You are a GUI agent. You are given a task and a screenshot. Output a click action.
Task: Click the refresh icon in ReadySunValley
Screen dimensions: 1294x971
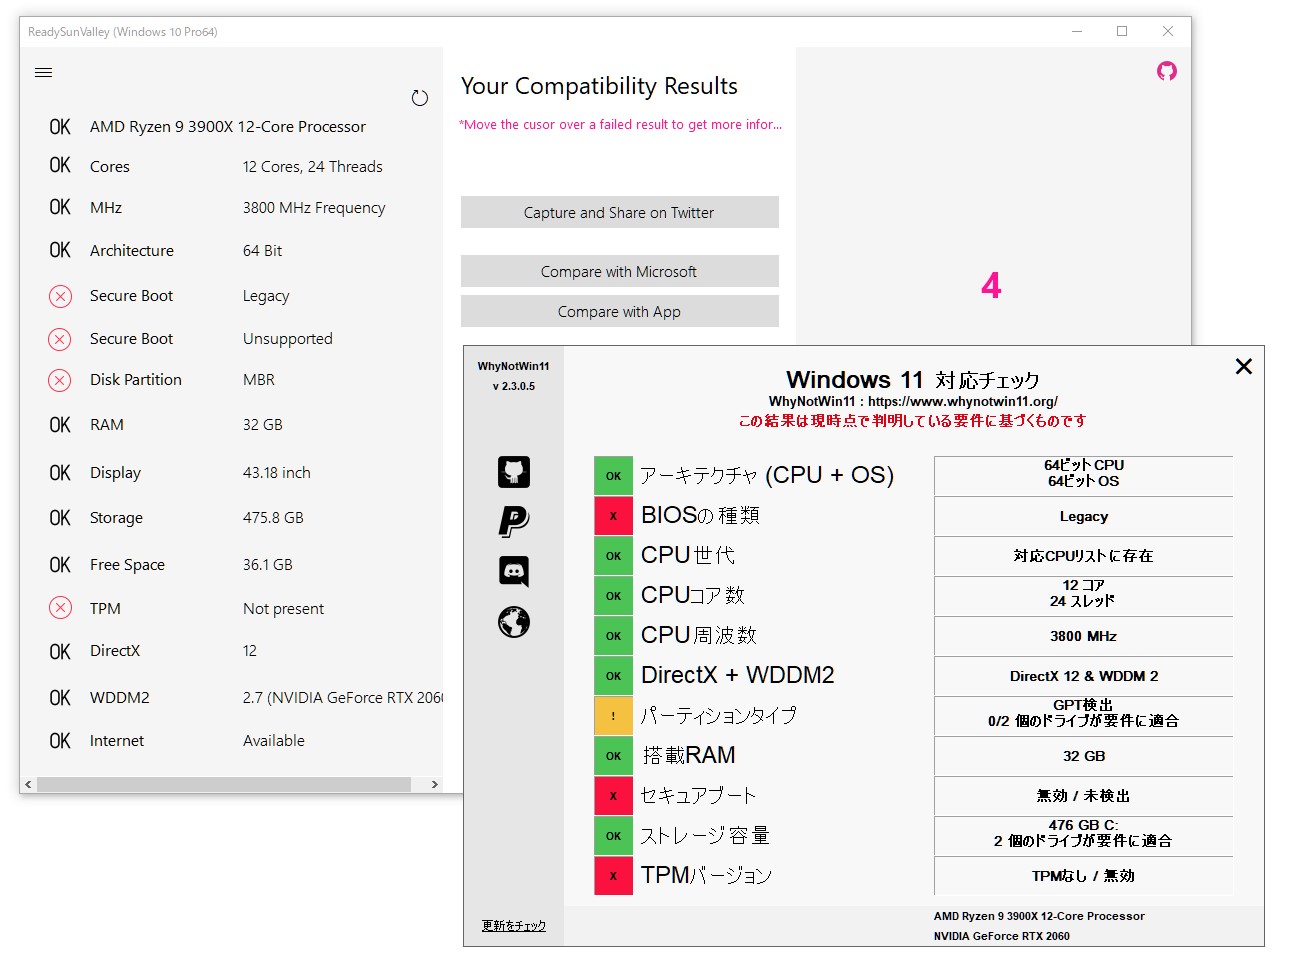[420, 98]
